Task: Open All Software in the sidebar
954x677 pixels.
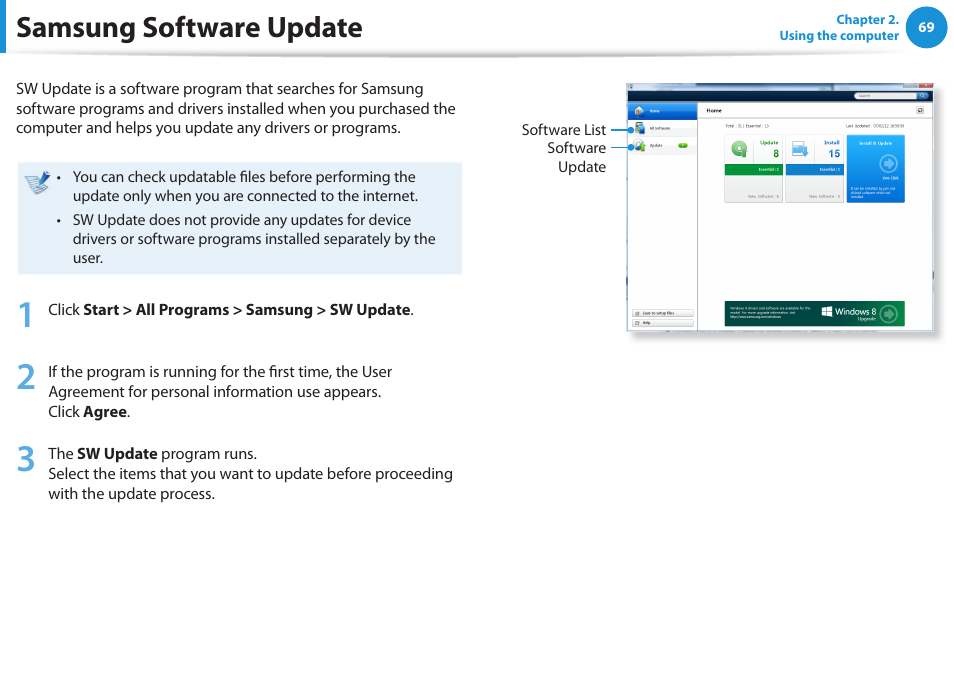Action: tap(662, 128)
